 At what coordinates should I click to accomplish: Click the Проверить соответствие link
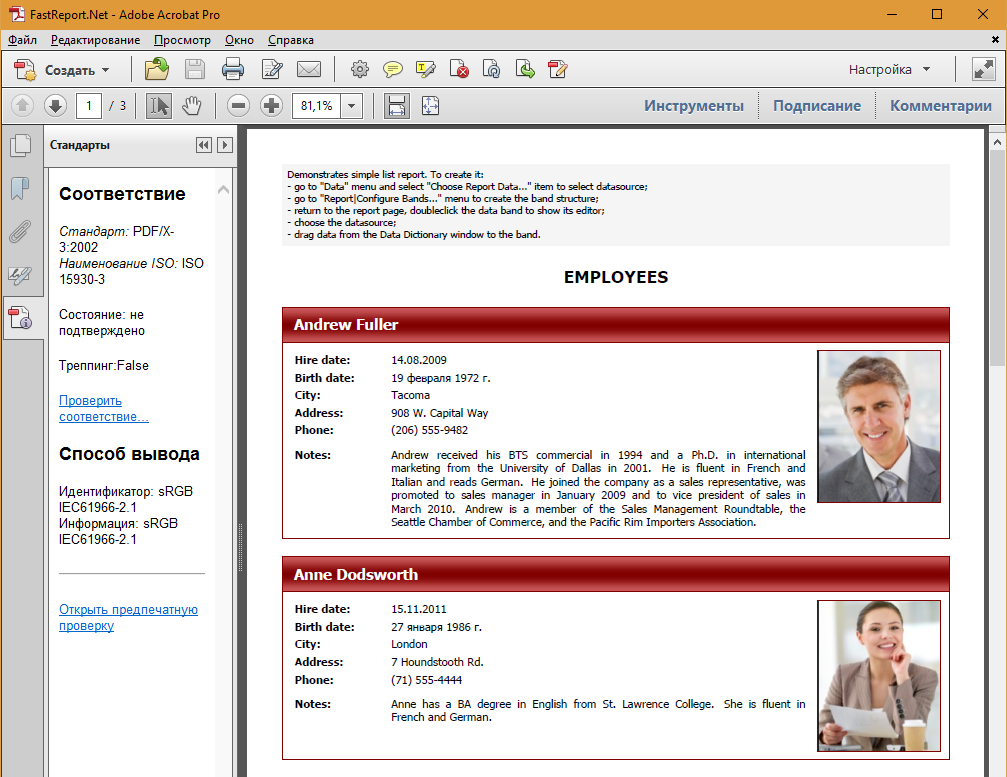click(103, 408)
